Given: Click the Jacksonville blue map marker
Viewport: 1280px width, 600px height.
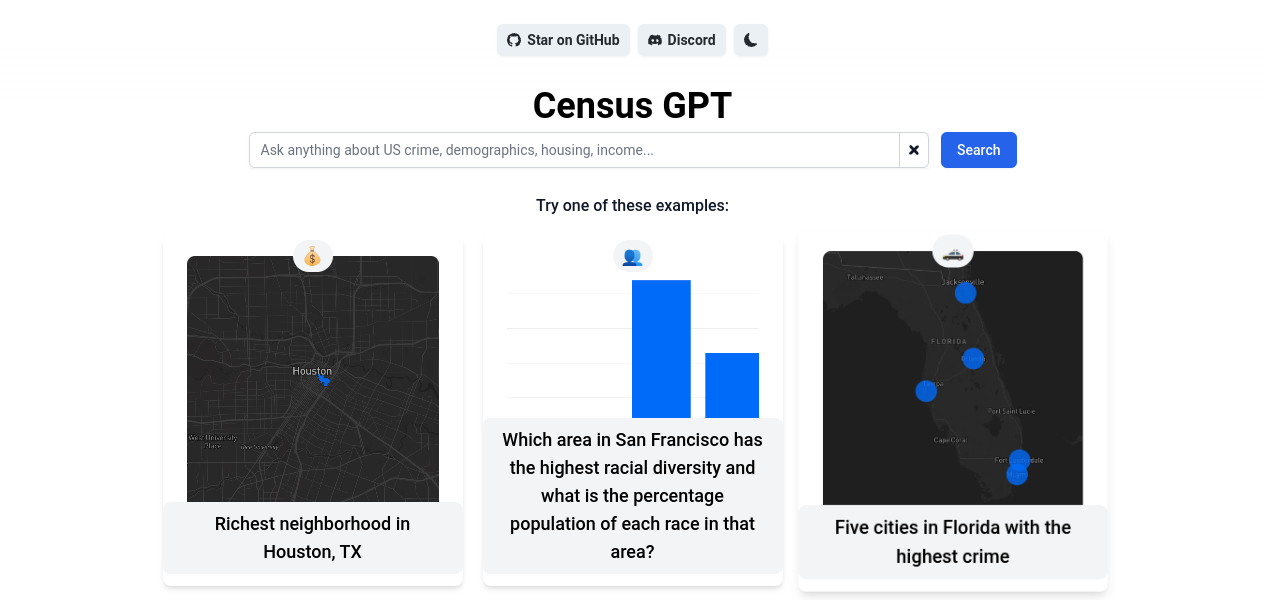Looking at the screenshot, I should [965, 293].
